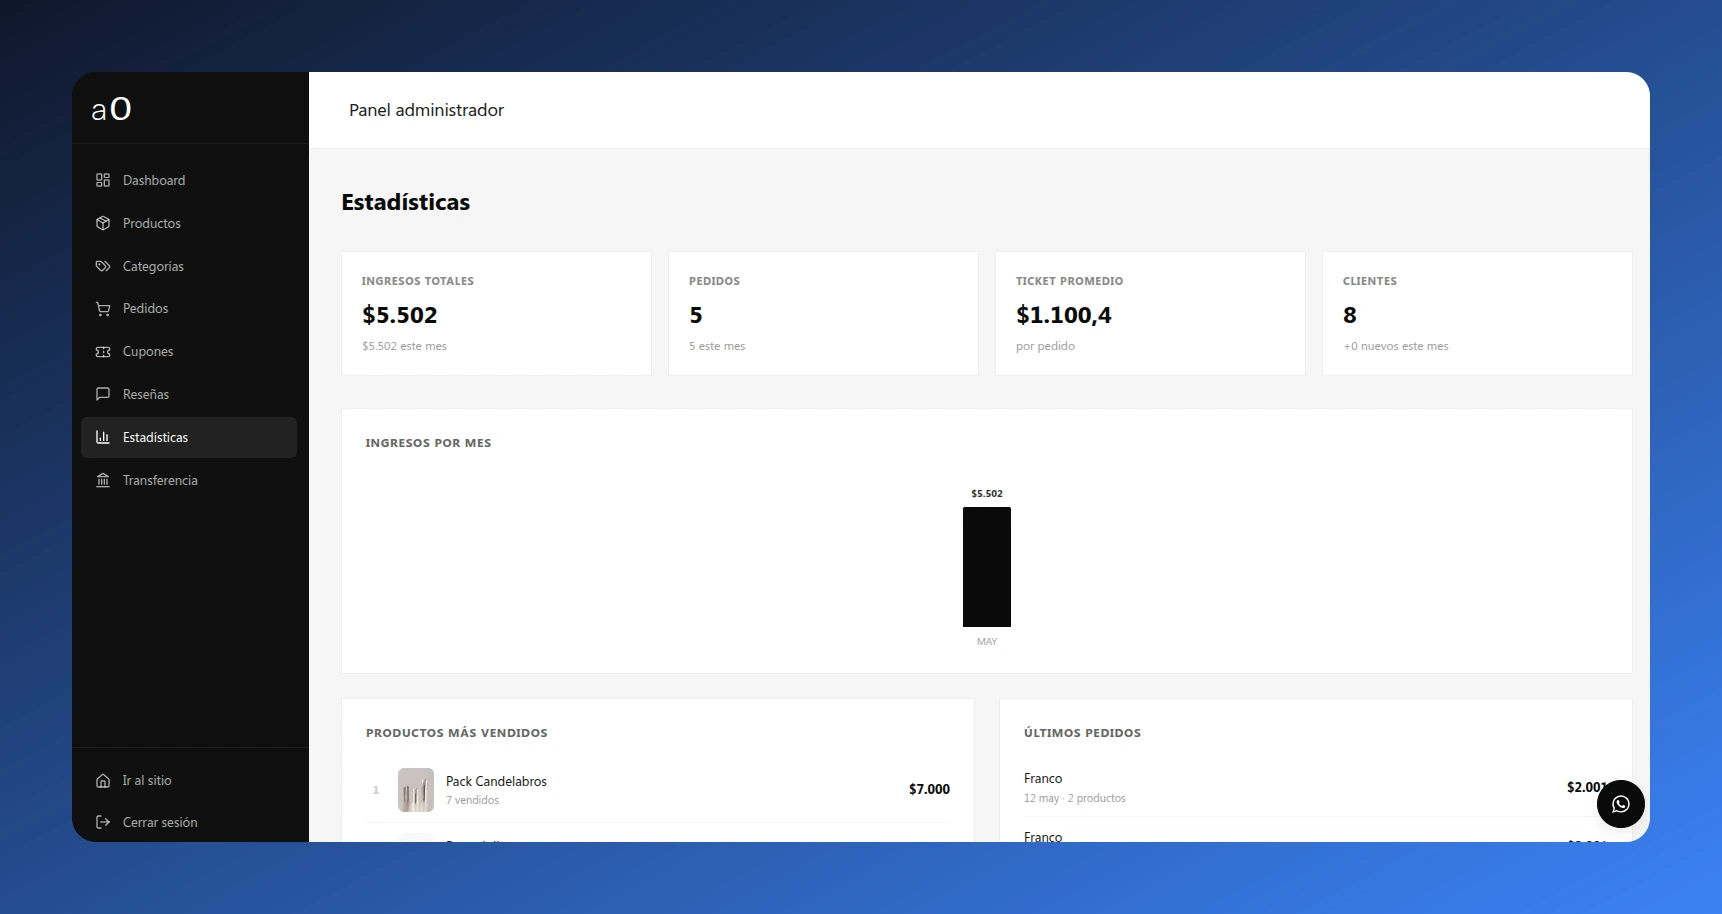The width and height of the screenshot is (1722, 914).
Task: Open the Categorías menu entry
Action: (x=189, y=266)
